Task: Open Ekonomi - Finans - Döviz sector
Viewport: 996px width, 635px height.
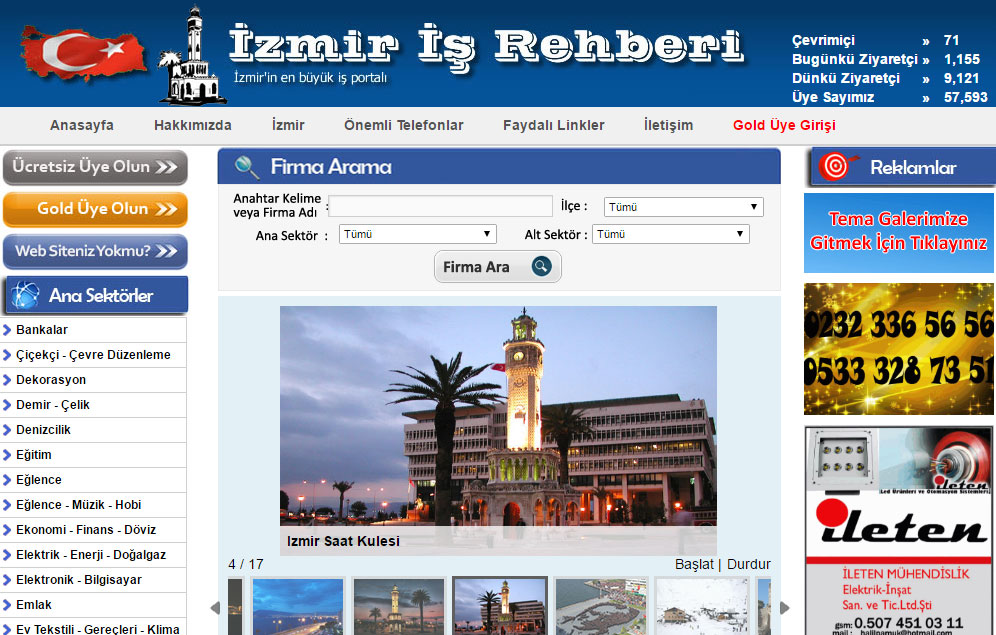Action: 86,530
